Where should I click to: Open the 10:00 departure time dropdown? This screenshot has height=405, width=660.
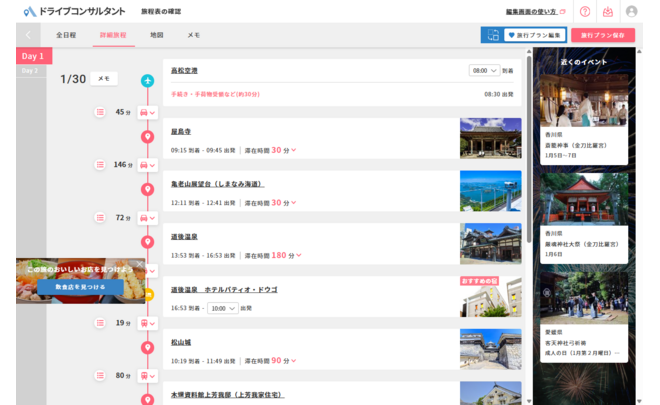(x=222, y=308)
